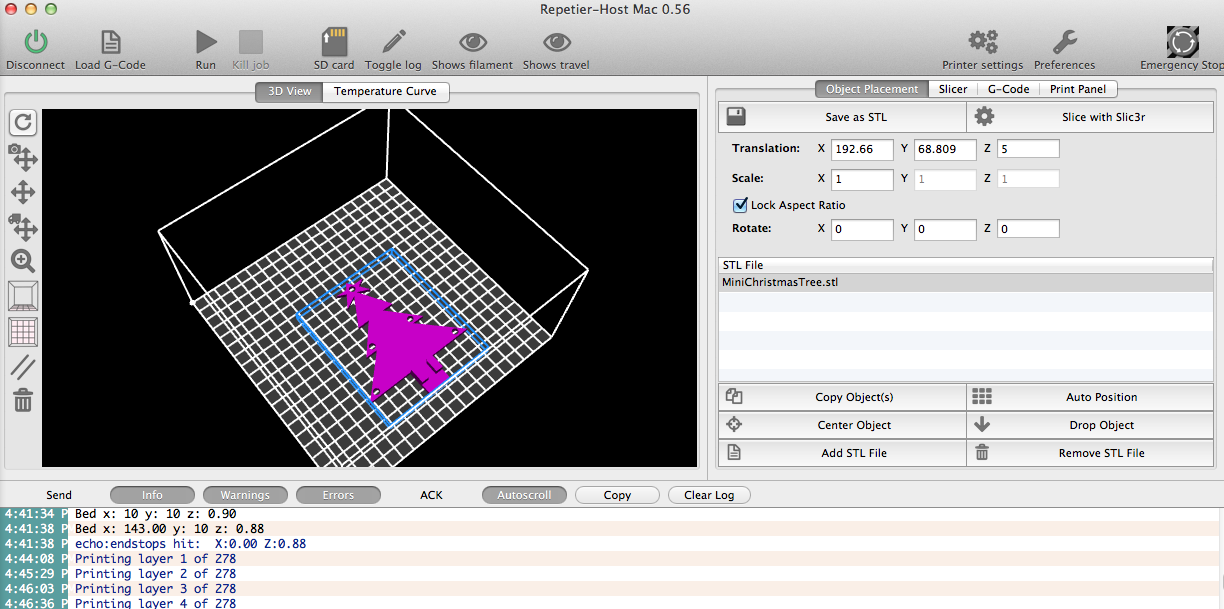This screenshot has width=1224, height=609.
Task: Click Center Object button
Action: pos(842,425)
